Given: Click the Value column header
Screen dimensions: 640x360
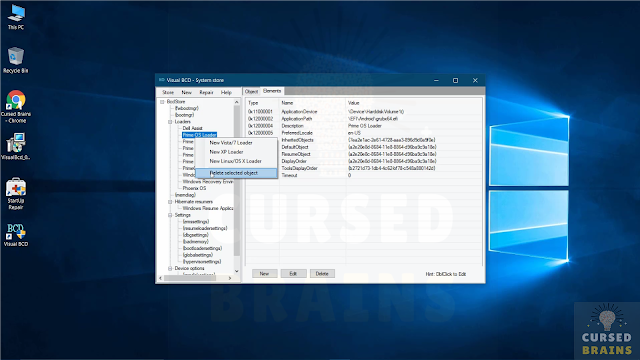Looking at the screenshot, I should tap(413, 103).
